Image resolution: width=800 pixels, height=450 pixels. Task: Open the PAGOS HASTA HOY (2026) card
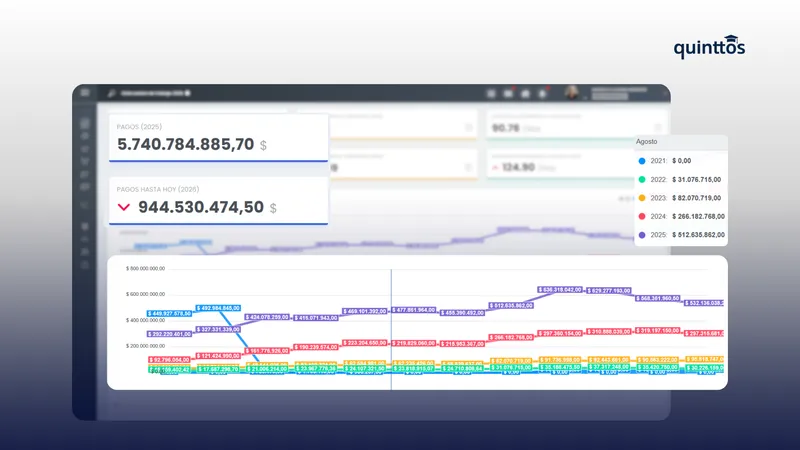tap(218, 201)
